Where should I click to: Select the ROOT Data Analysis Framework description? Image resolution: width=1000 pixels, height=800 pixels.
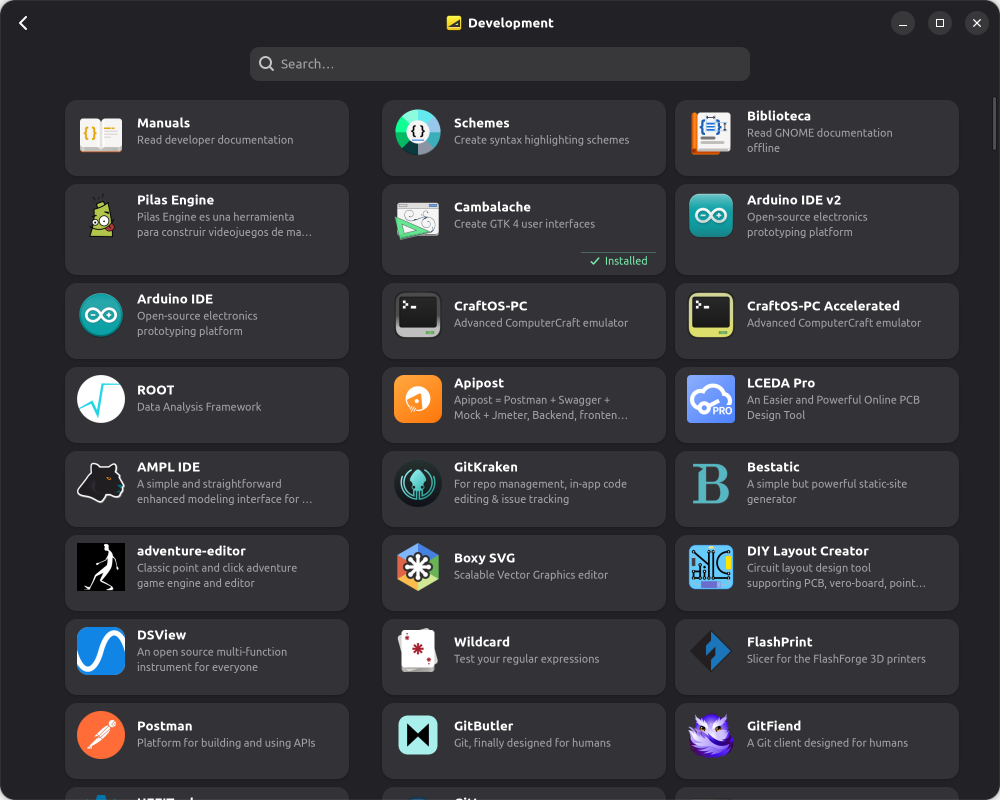199,407
